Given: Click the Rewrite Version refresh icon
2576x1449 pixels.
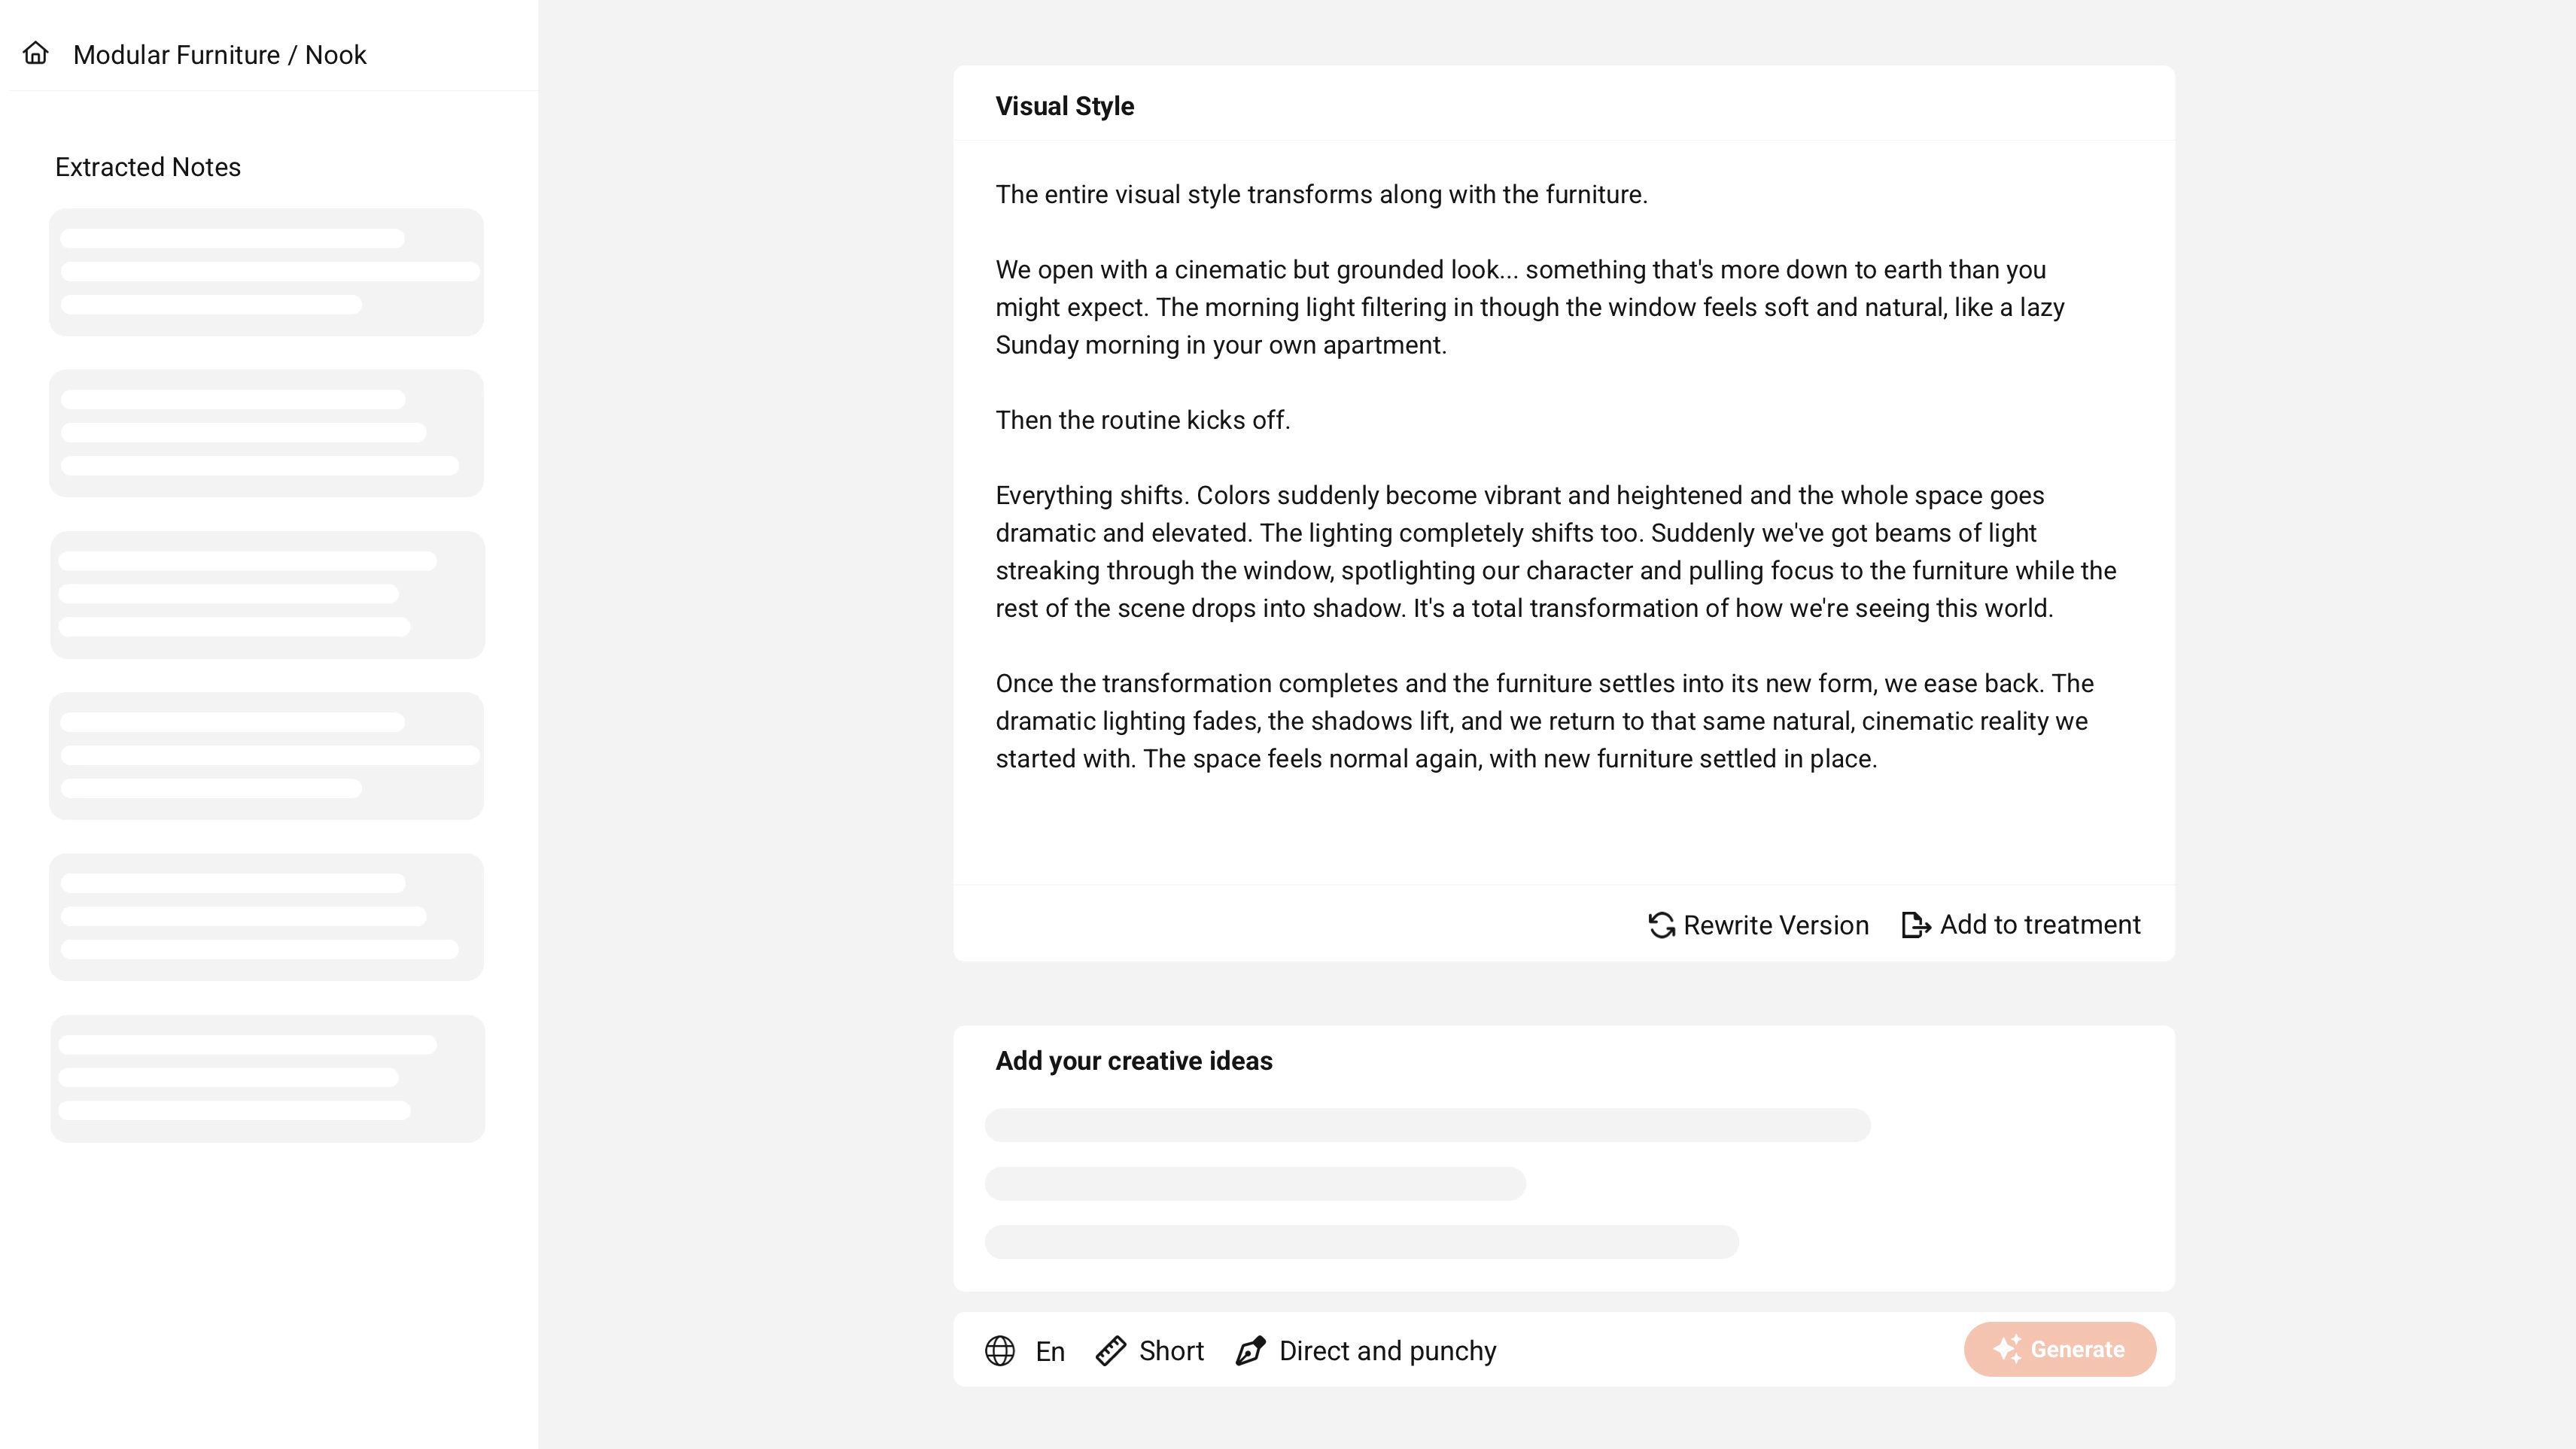Looking at the screenshot, I should 1661,925.
